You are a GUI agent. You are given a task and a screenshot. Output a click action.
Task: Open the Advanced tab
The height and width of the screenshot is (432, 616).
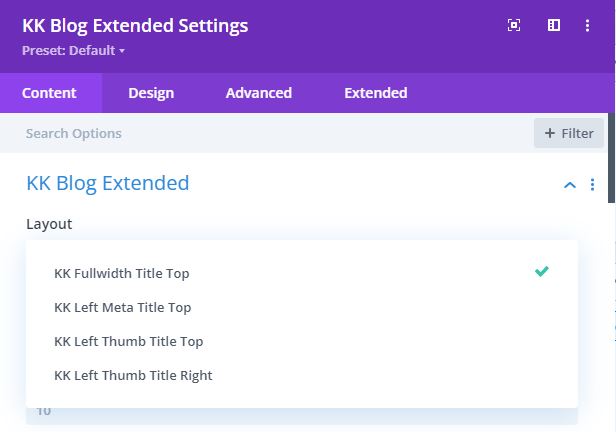(x=259, y=93)
